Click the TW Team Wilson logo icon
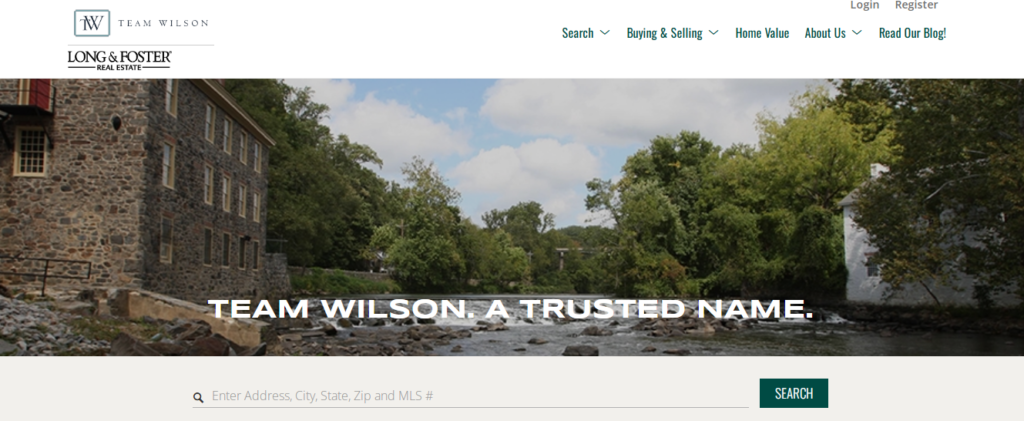This screenshot has width=1024, height=421. [92, 23]
